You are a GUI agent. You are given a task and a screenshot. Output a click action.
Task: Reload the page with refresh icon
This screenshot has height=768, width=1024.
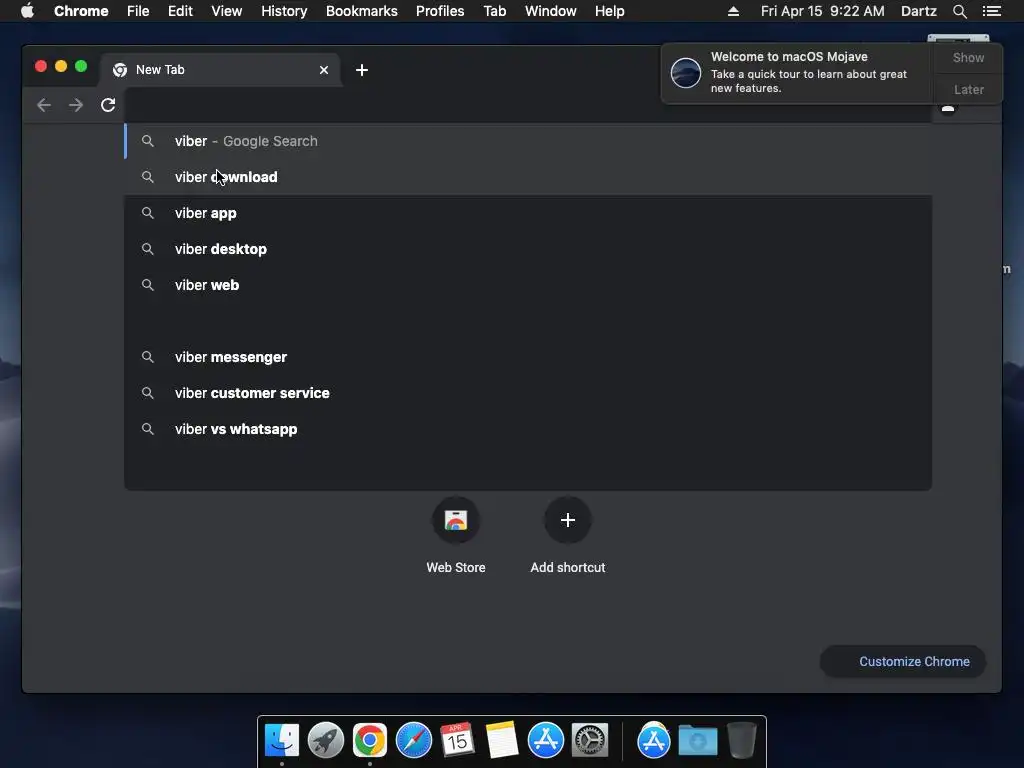click(x=108, y=105)
